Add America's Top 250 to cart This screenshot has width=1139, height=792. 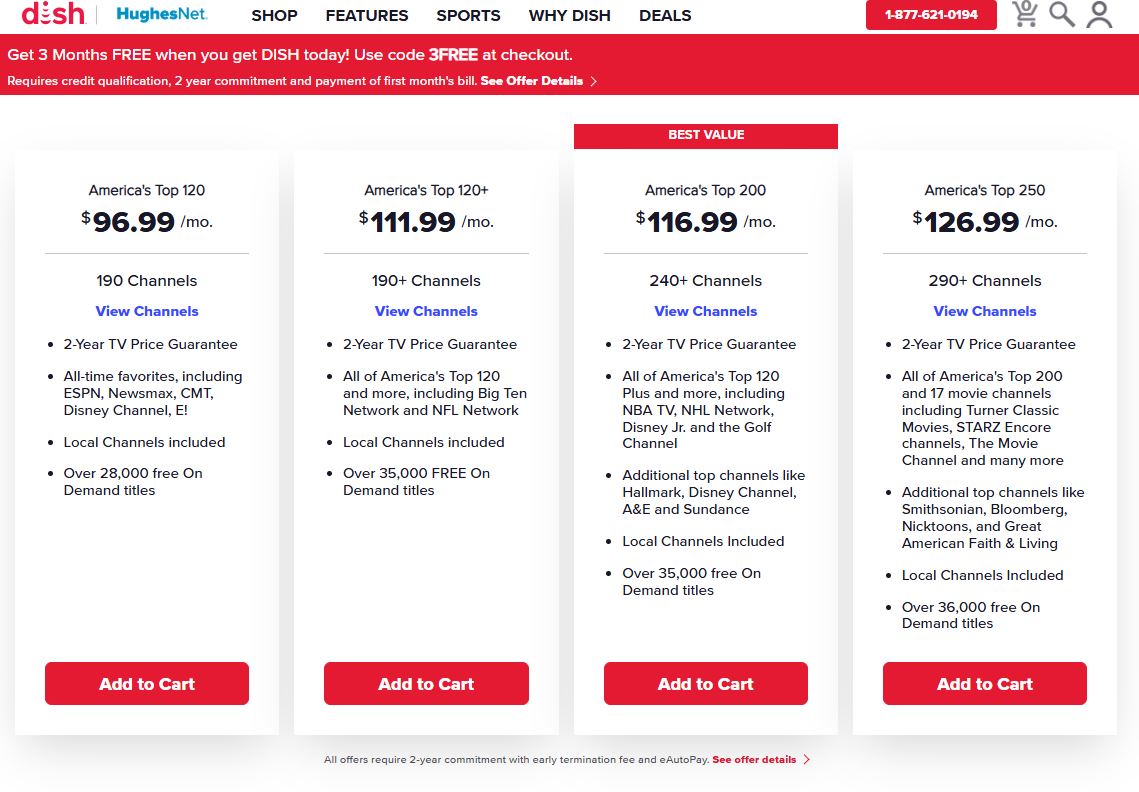(x=984, y=684)
